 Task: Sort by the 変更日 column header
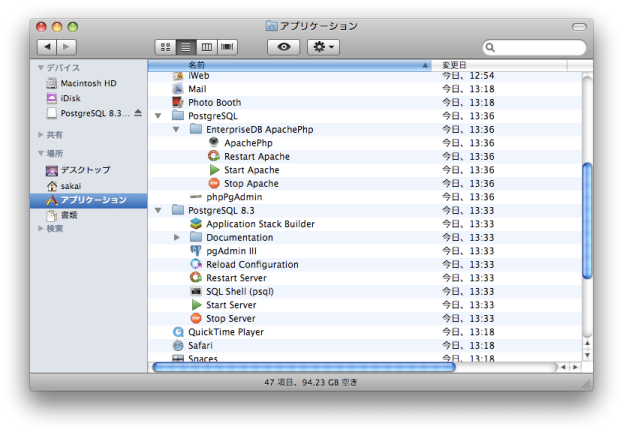[x=499, y=65]
